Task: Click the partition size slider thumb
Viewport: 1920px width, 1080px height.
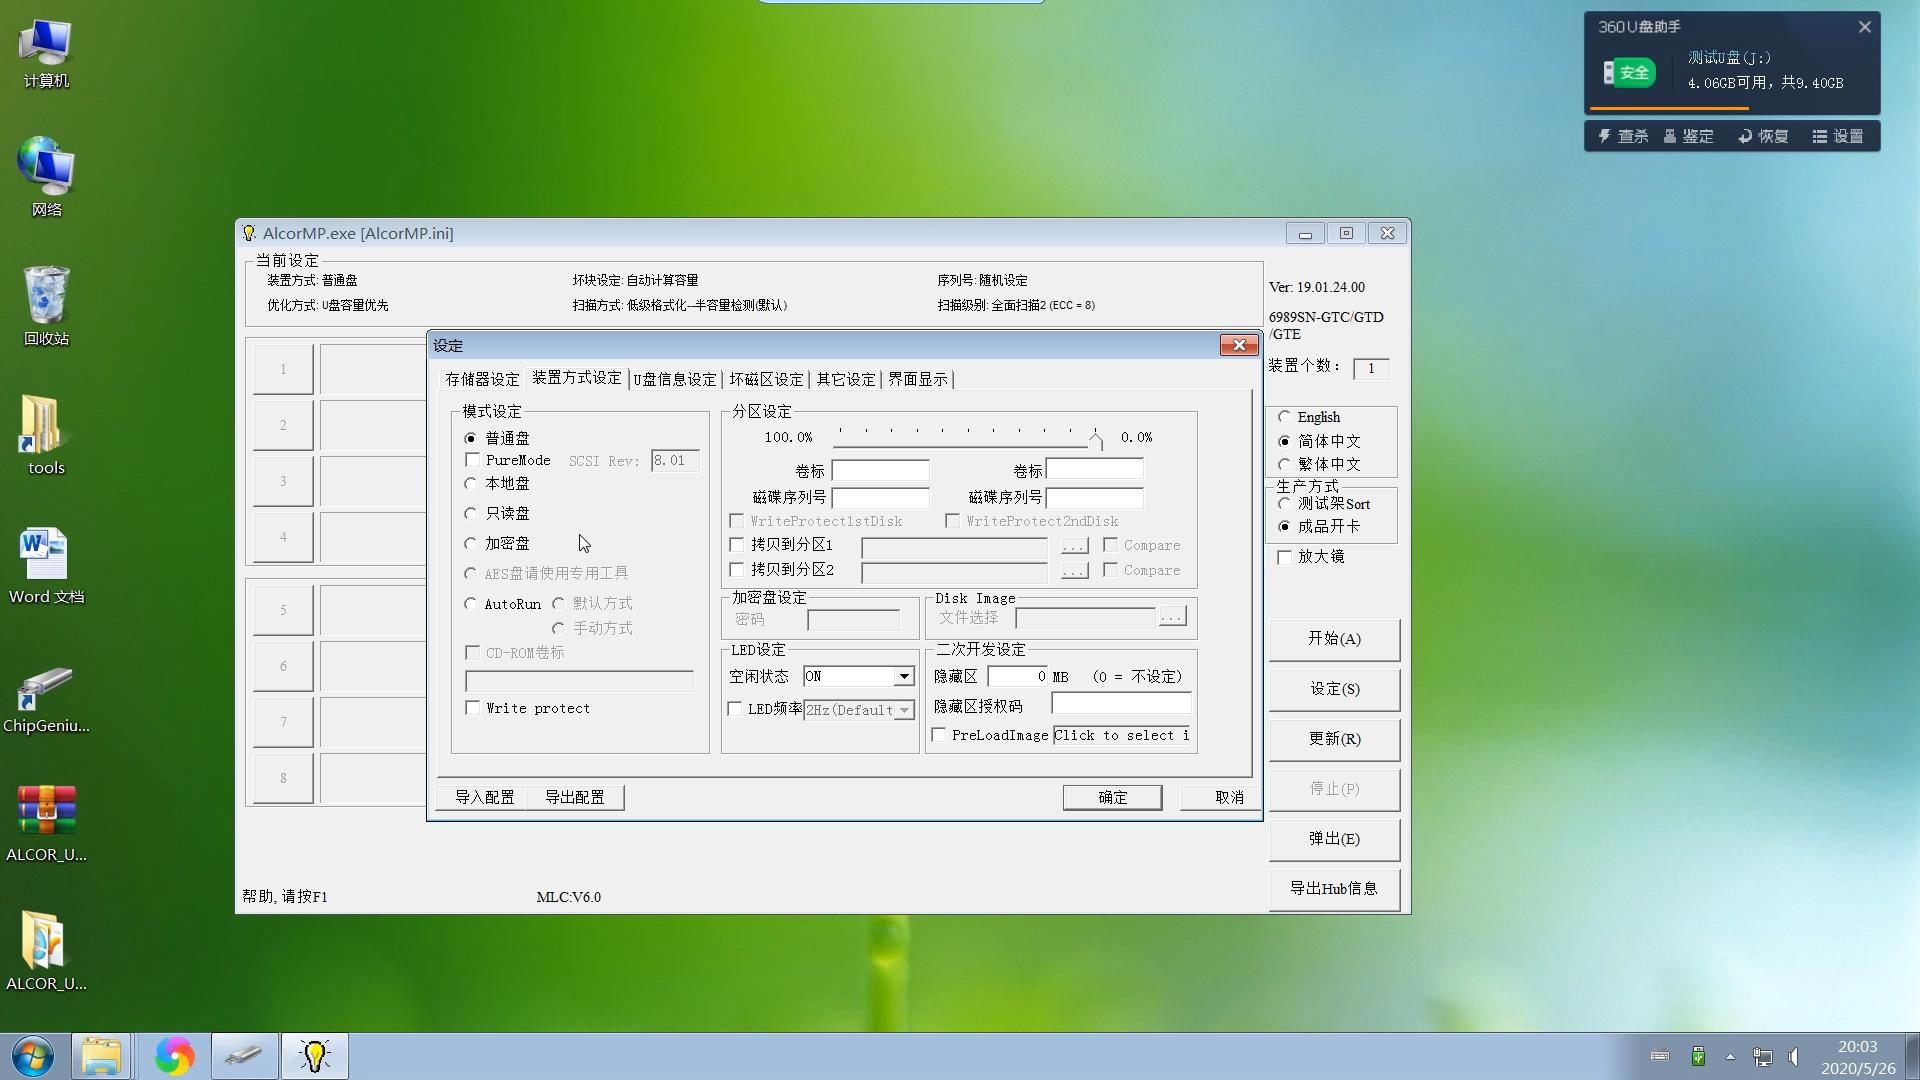Action: pos(1096,439)
